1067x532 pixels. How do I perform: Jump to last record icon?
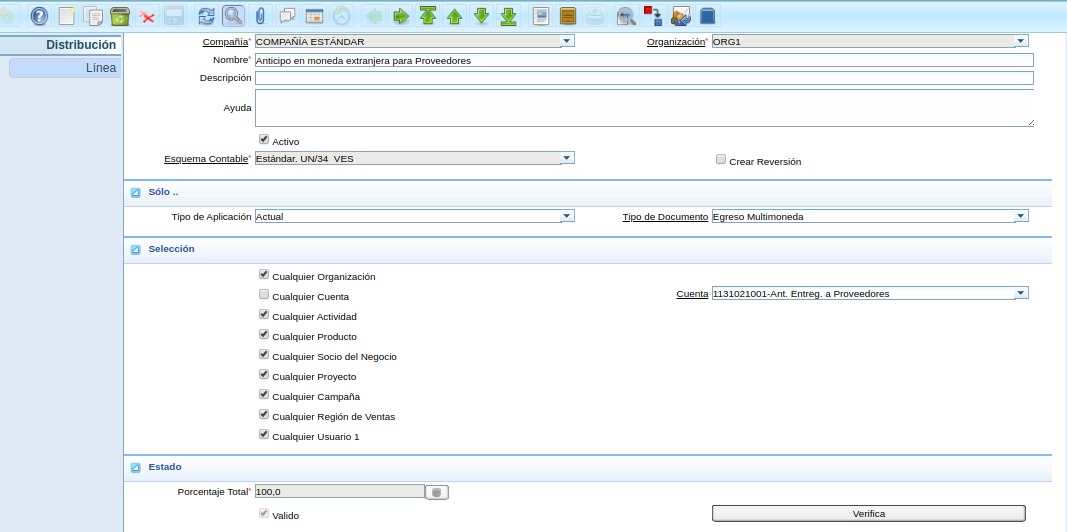point(508,15)
